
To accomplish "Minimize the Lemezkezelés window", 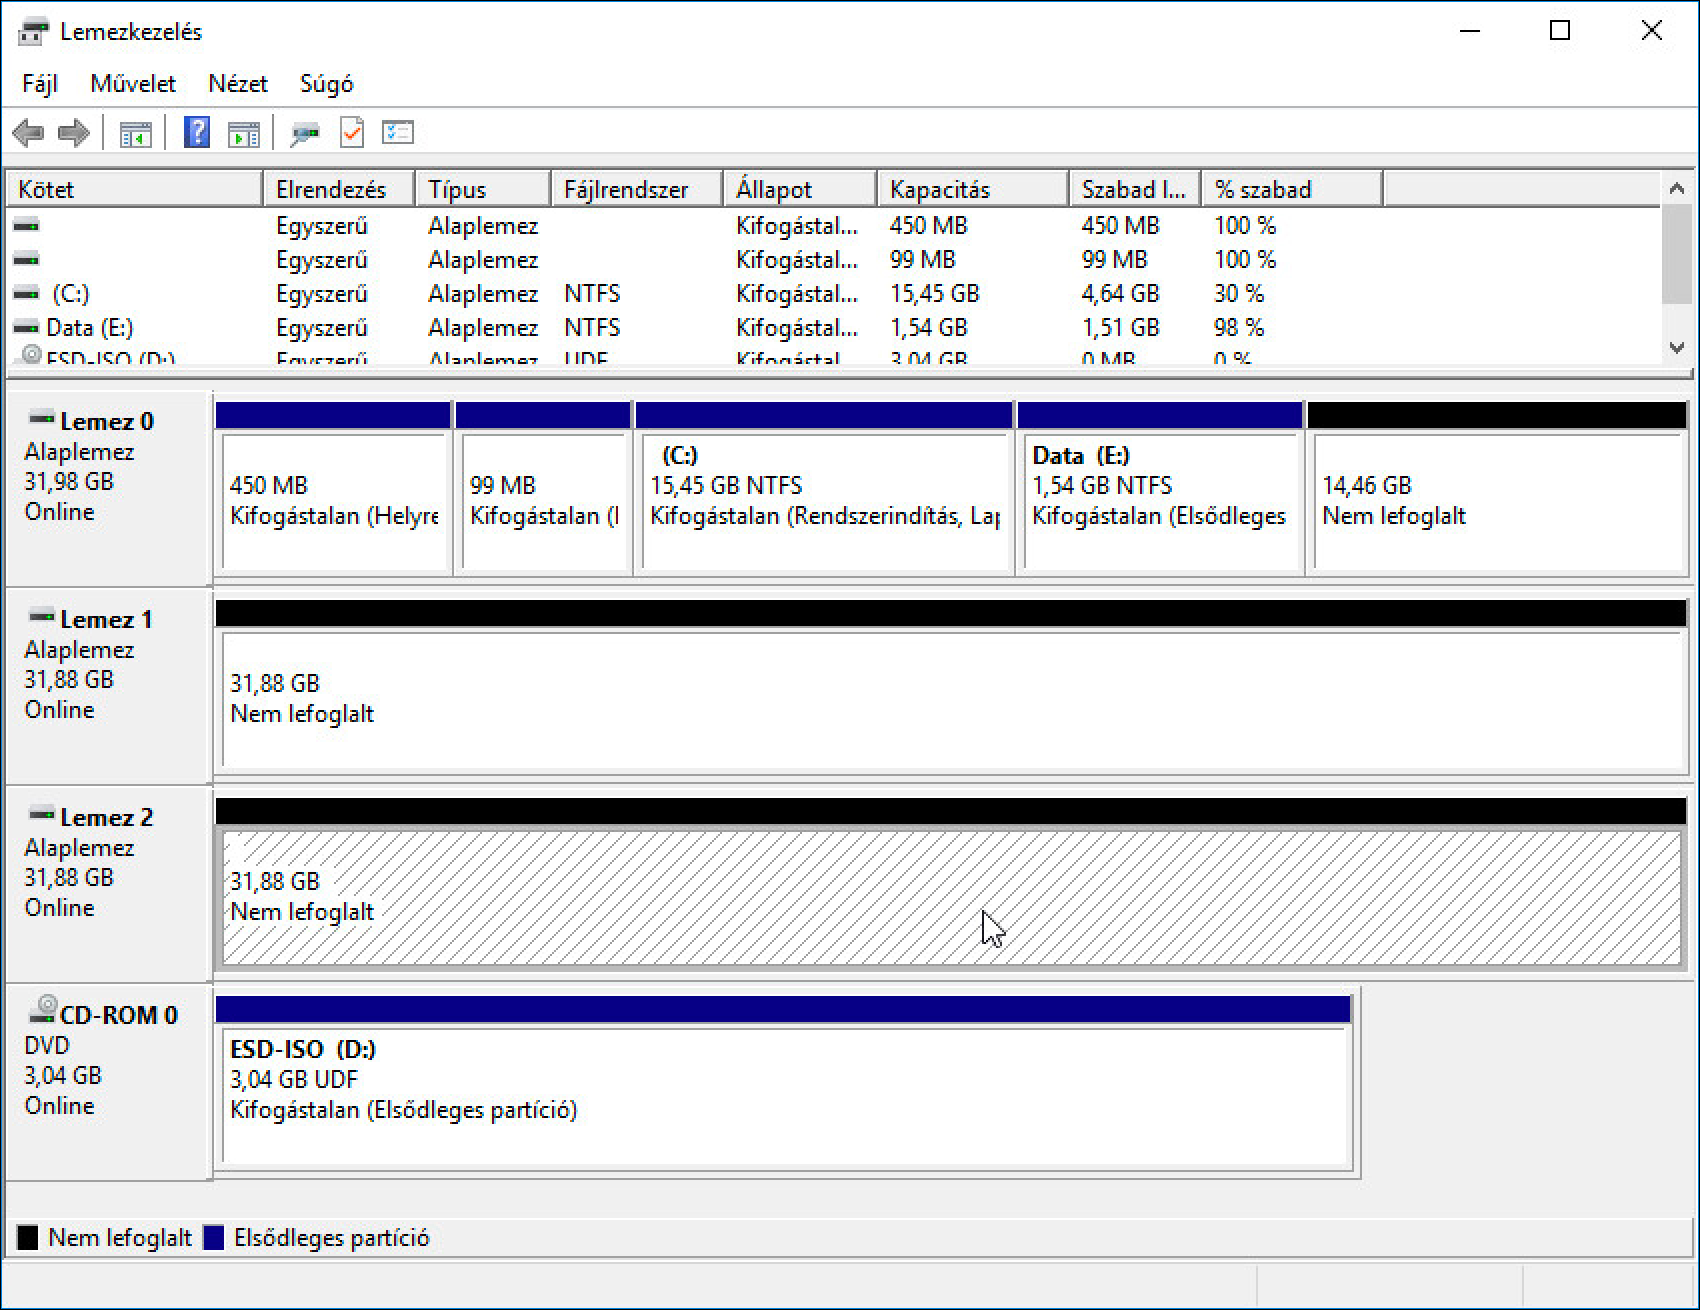I will coord(1469,31).
